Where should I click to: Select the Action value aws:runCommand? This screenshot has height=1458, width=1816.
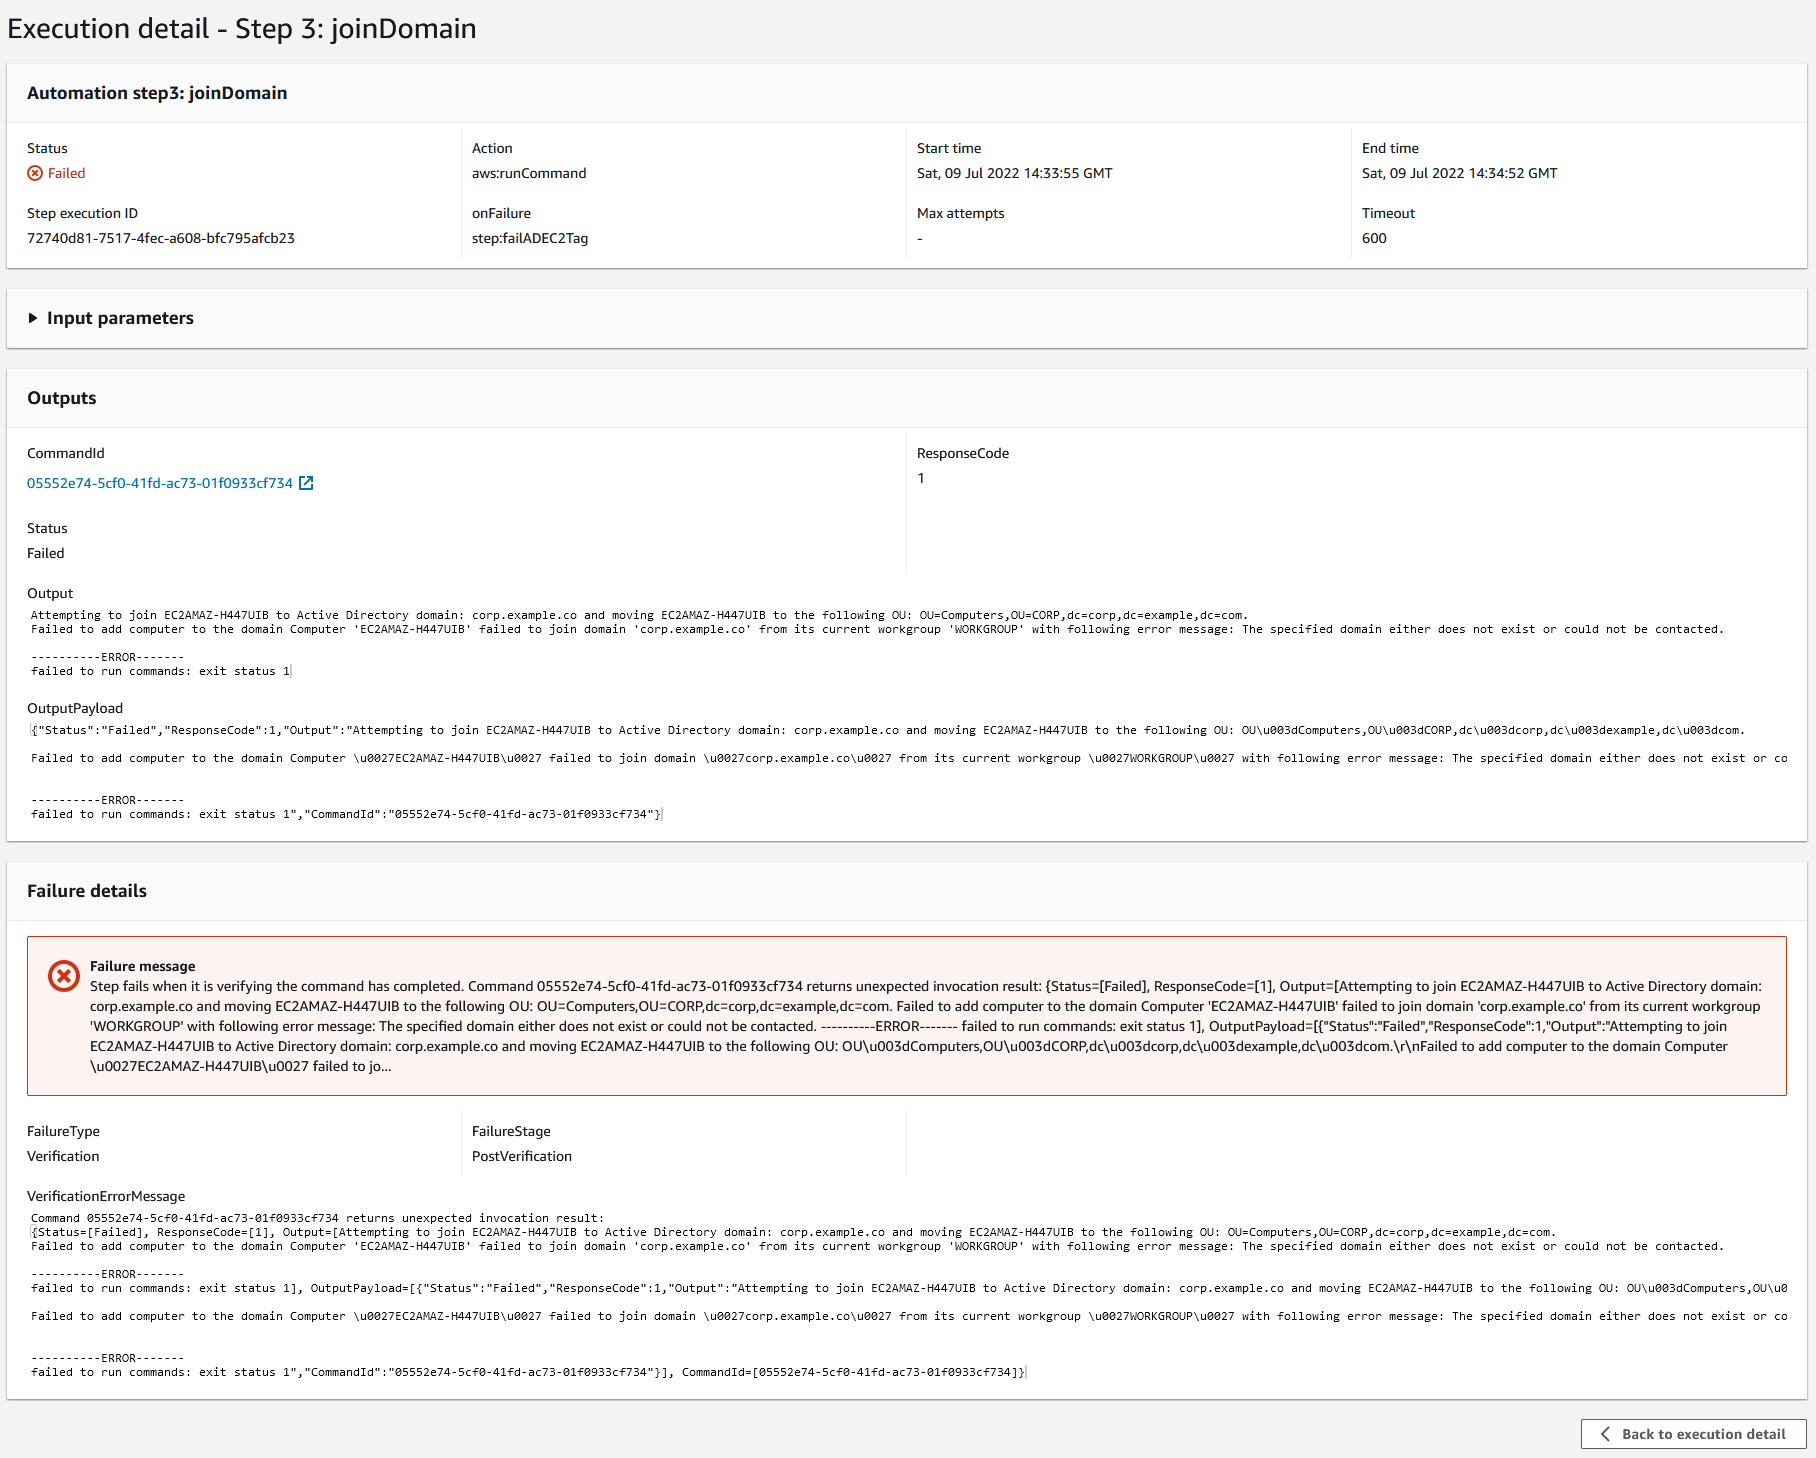click(x=529, y=173)
